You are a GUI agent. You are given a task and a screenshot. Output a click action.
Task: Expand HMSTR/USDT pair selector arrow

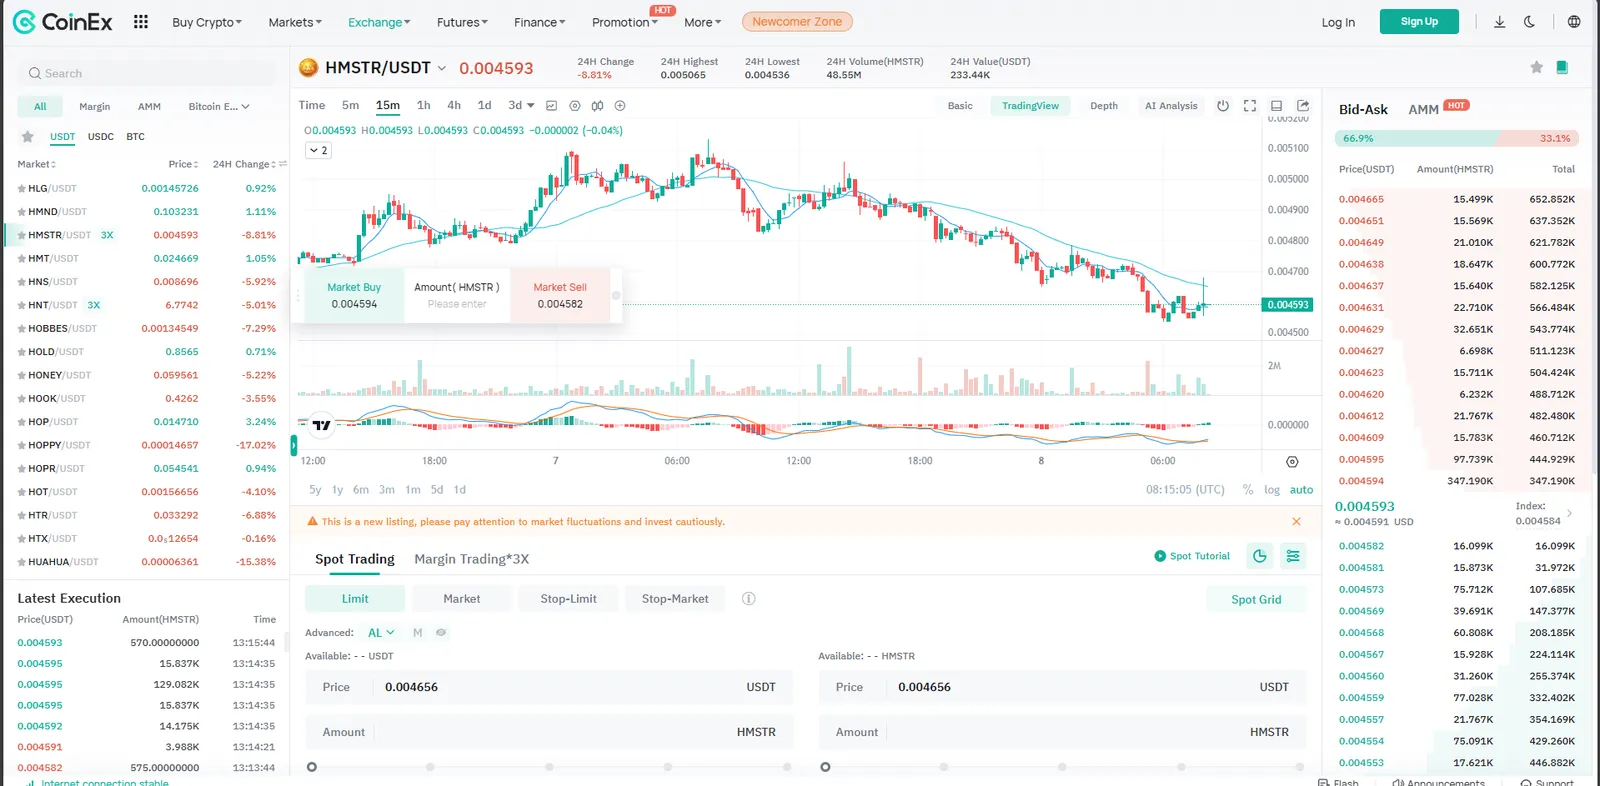point(441,68)
